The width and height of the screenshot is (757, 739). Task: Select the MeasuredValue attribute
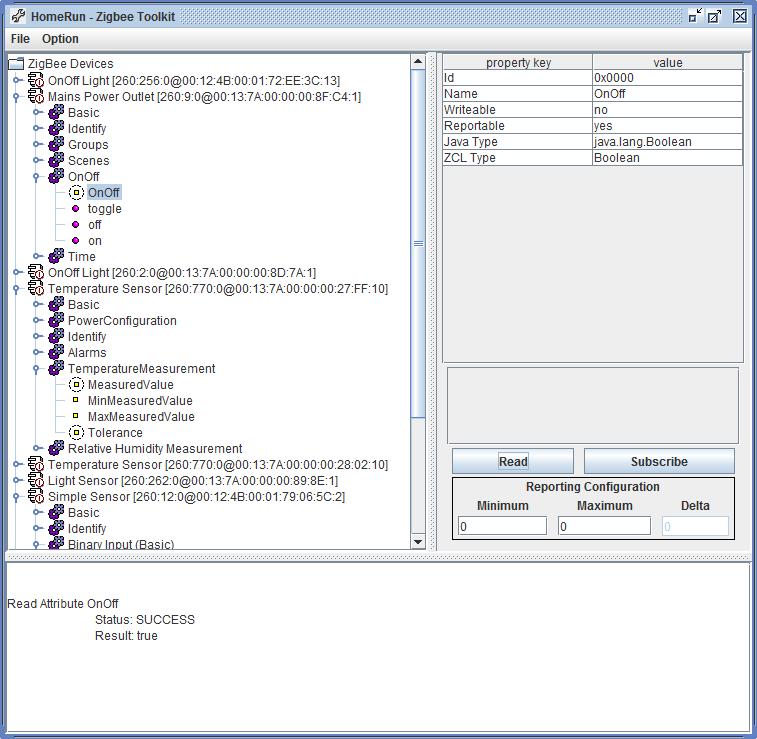coord(130,385)
